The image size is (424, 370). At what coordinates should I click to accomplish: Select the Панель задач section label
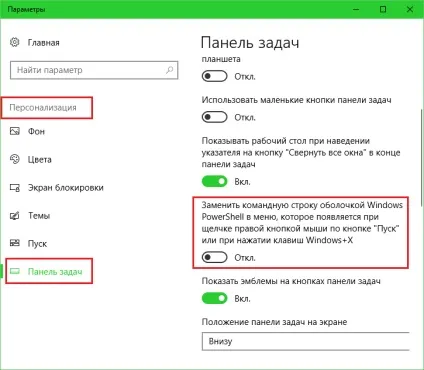tap(55, 272)
